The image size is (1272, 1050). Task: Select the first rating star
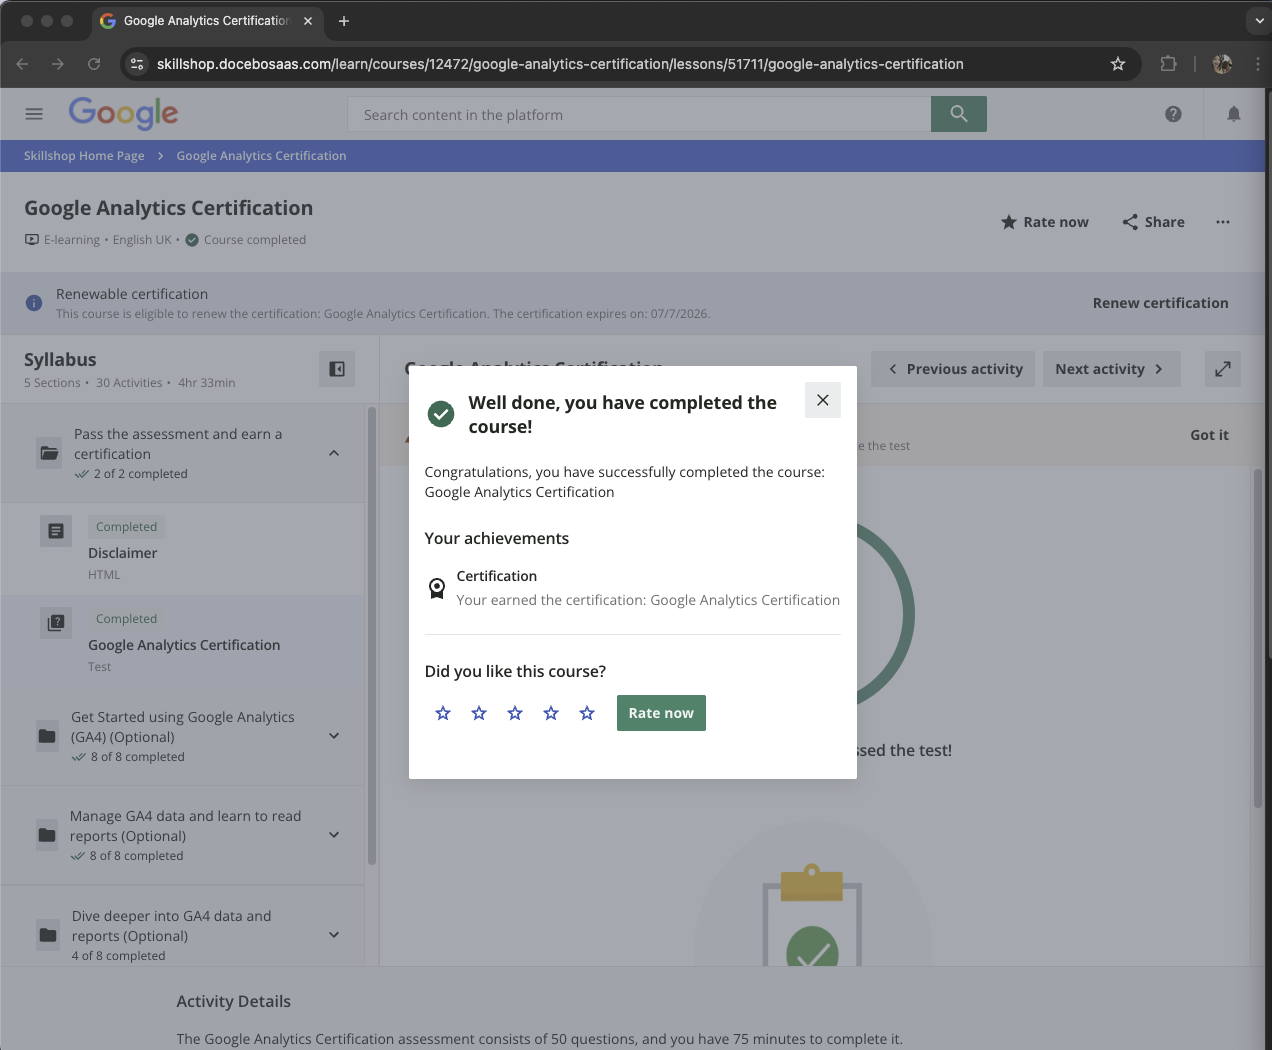[443, 713]
